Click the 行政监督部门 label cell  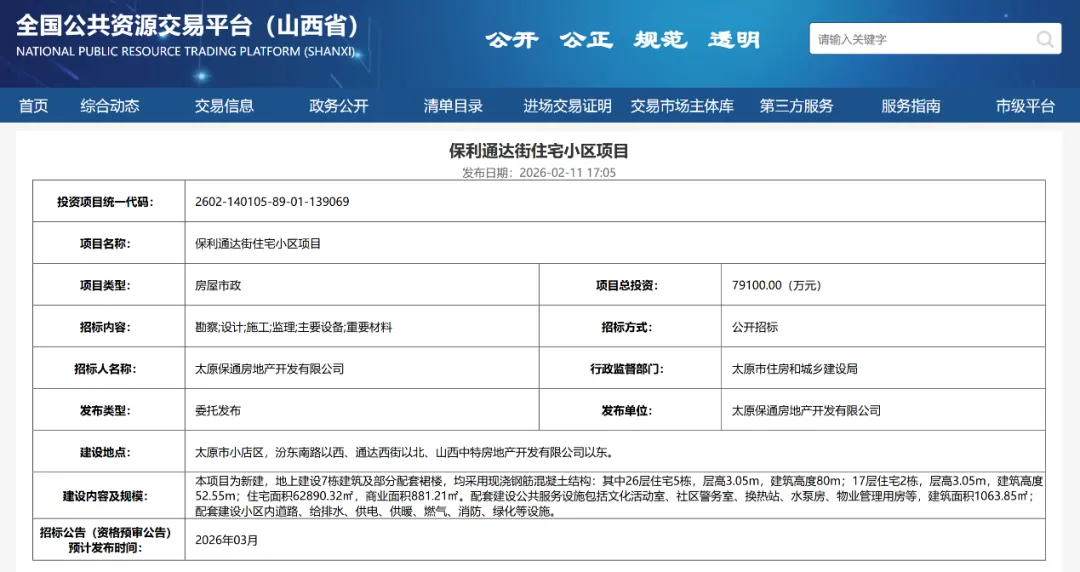click(x=630, y=369)
